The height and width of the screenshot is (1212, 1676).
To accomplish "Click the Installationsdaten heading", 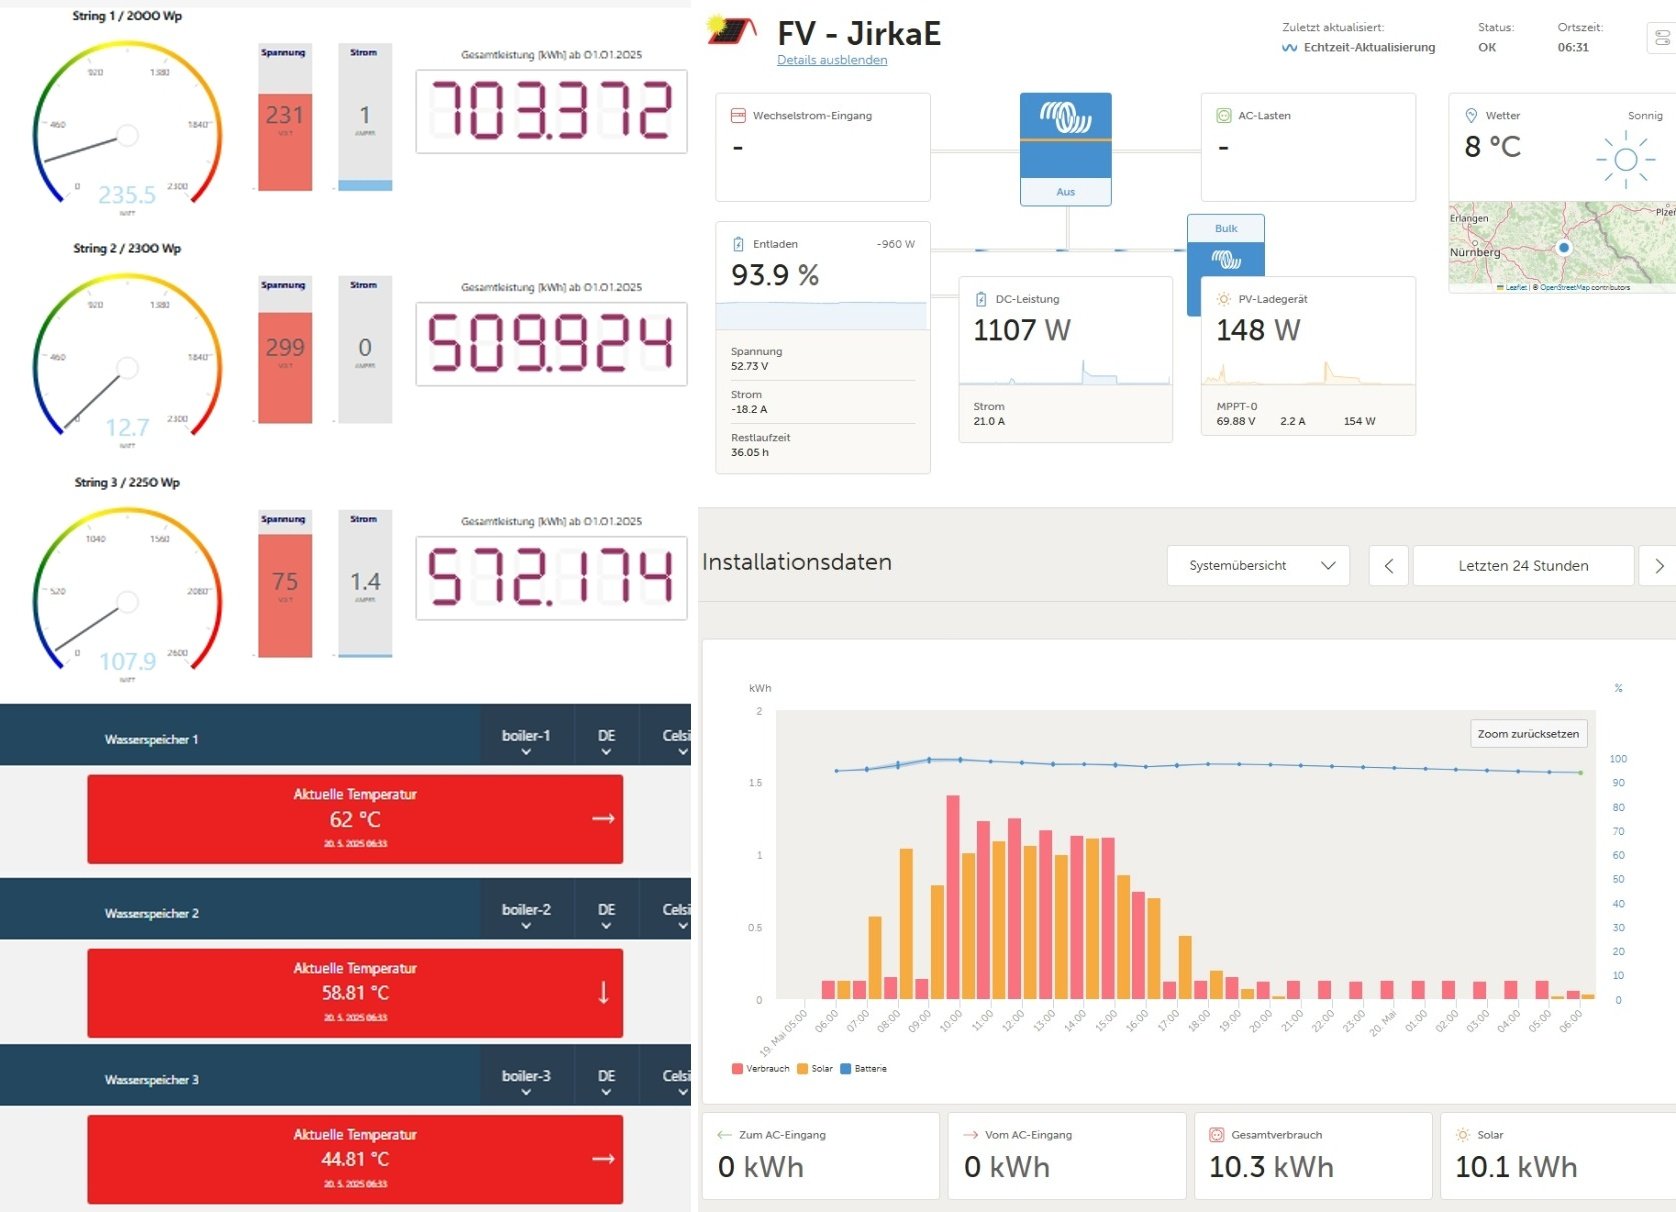I will coord(797,562).
